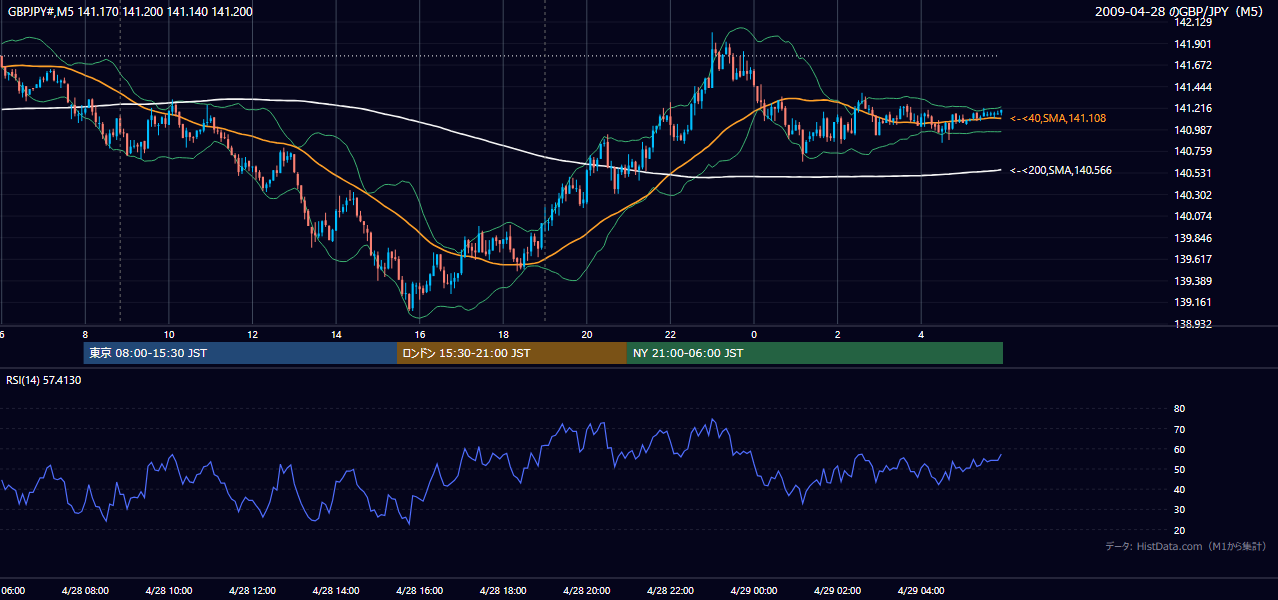Click hour 16 on price chart axis
Viewport: 1278px width, 600px height.
(420, 335)
